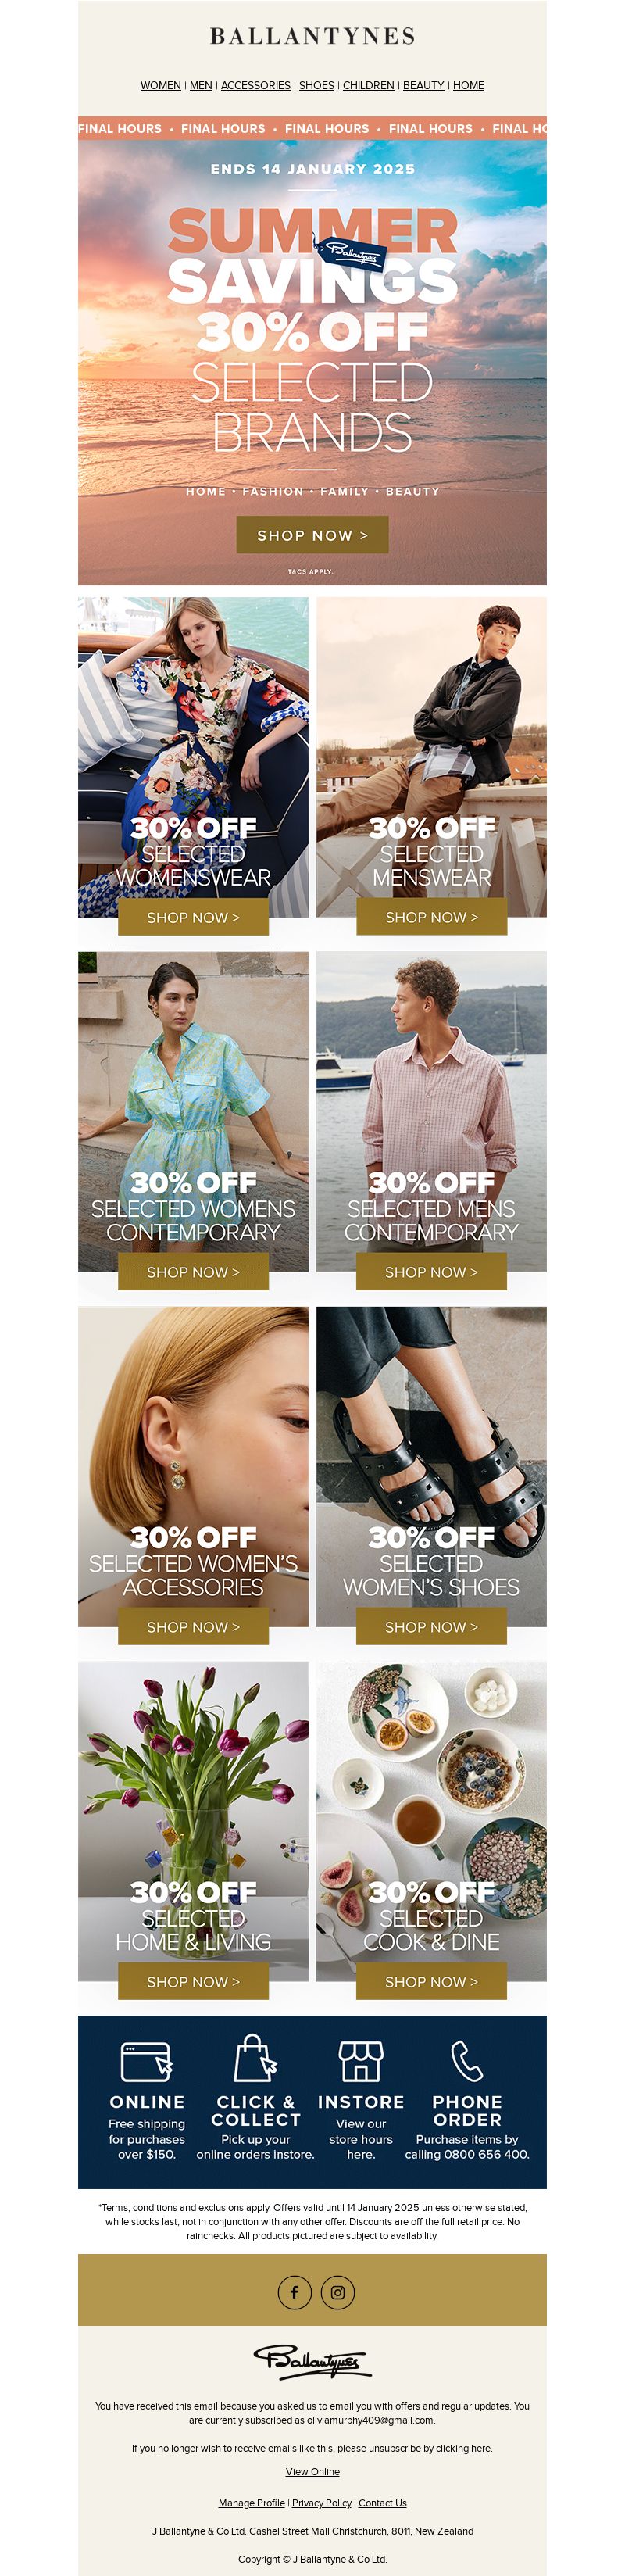Open the Privacy Policy link
Viewport: 625px width, 2576px height.
(321, 2503)
